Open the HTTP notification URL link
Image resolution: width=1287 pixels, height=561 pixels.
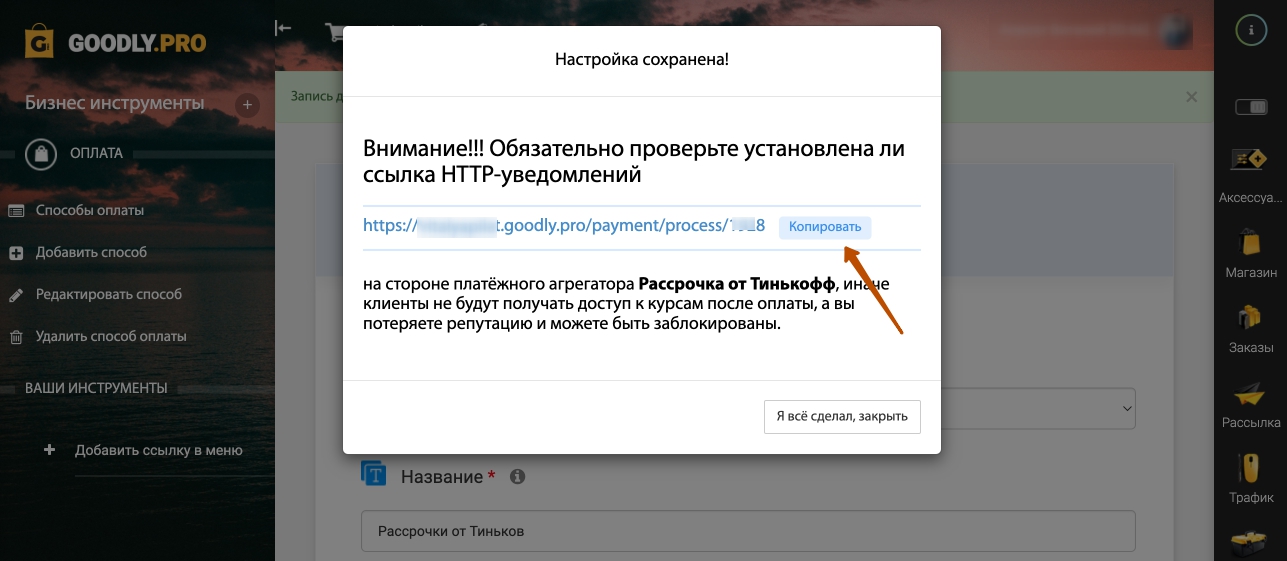(564, 226)
